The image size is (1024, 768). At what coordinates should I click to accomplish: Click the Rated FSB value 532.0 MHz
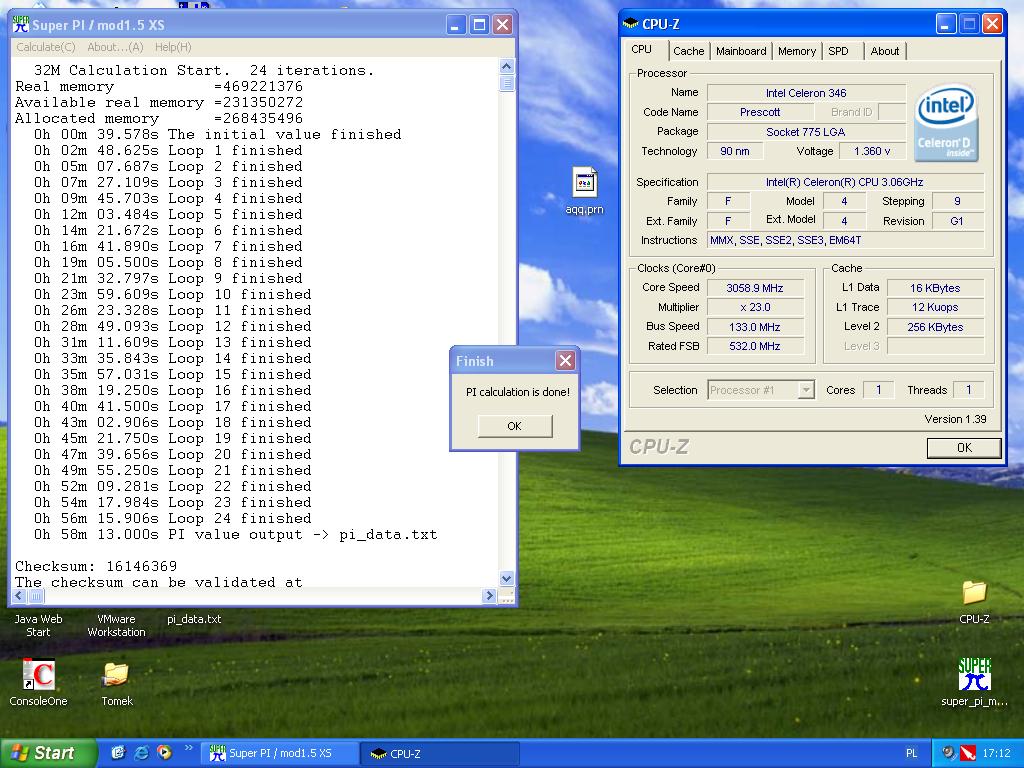click(x=754, y=346)
